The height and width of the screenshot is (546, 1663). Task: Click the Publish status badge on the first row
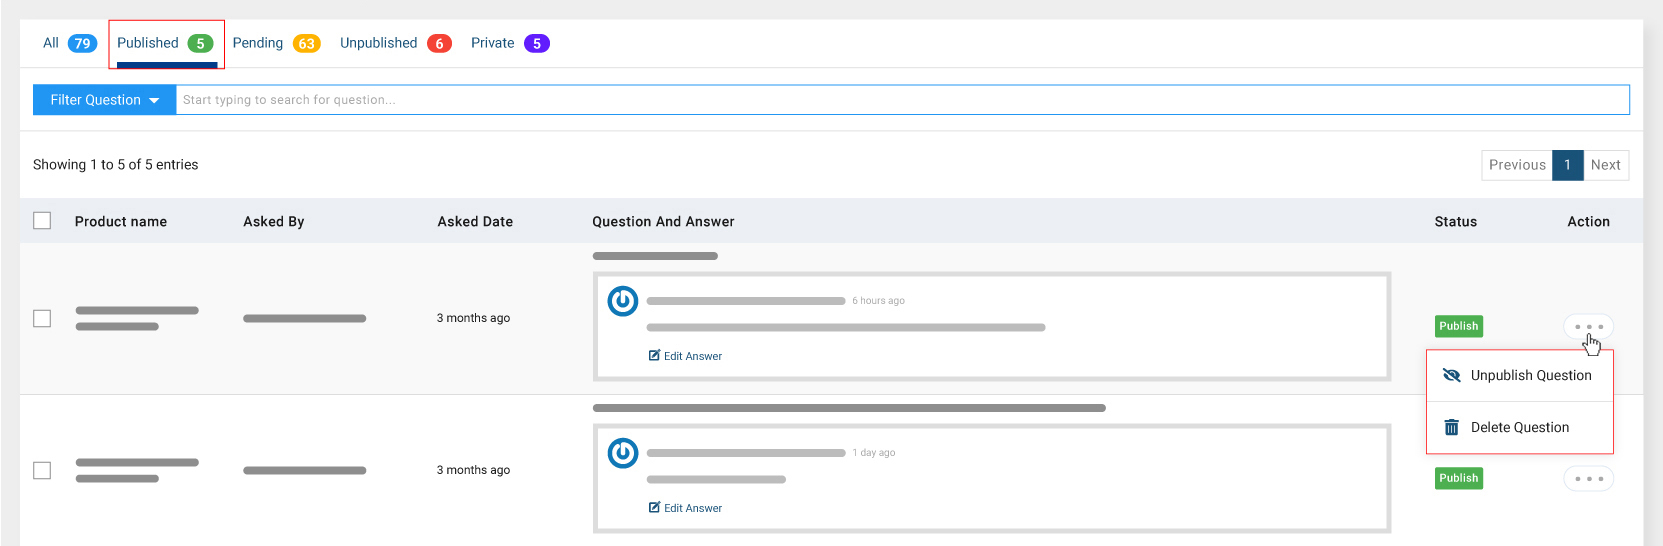(x=1459, y=326)
